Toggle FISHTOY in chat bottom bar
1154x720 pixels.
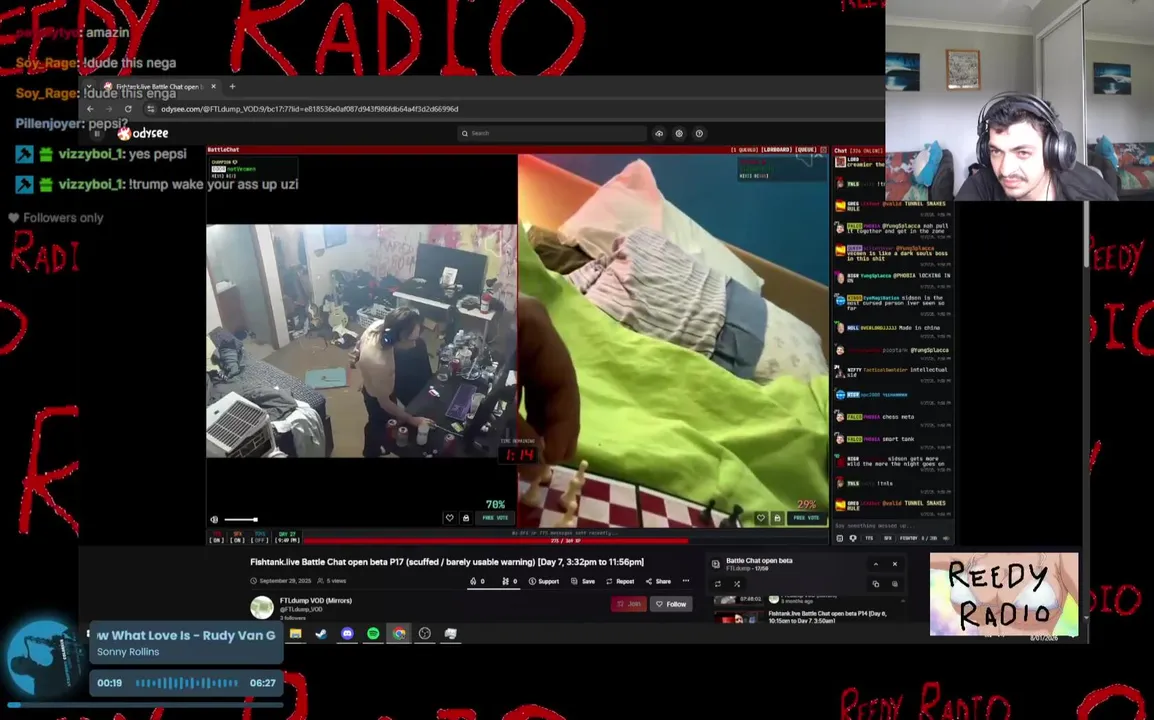pos(909,538)
